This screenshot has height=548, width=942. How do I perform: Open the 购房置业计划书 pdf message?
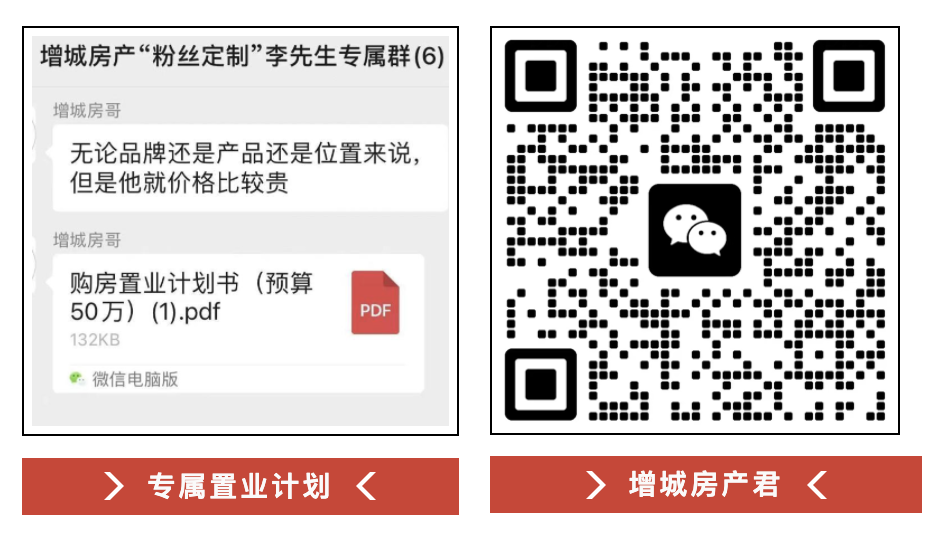[239, 323]
